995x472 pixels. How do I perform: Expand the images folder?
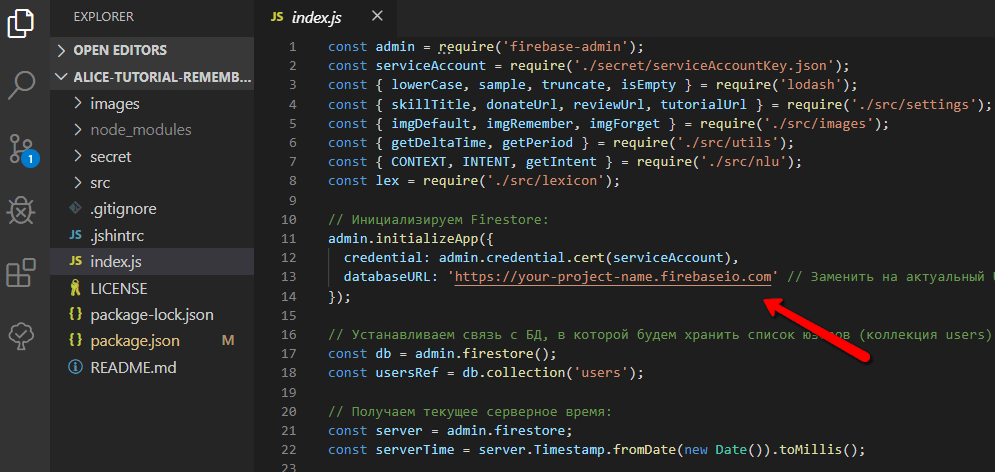151,103
